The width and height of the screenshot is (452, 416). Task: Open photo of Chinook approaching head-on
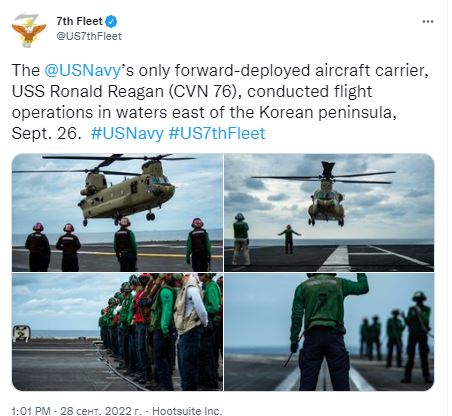coord(329,213)
